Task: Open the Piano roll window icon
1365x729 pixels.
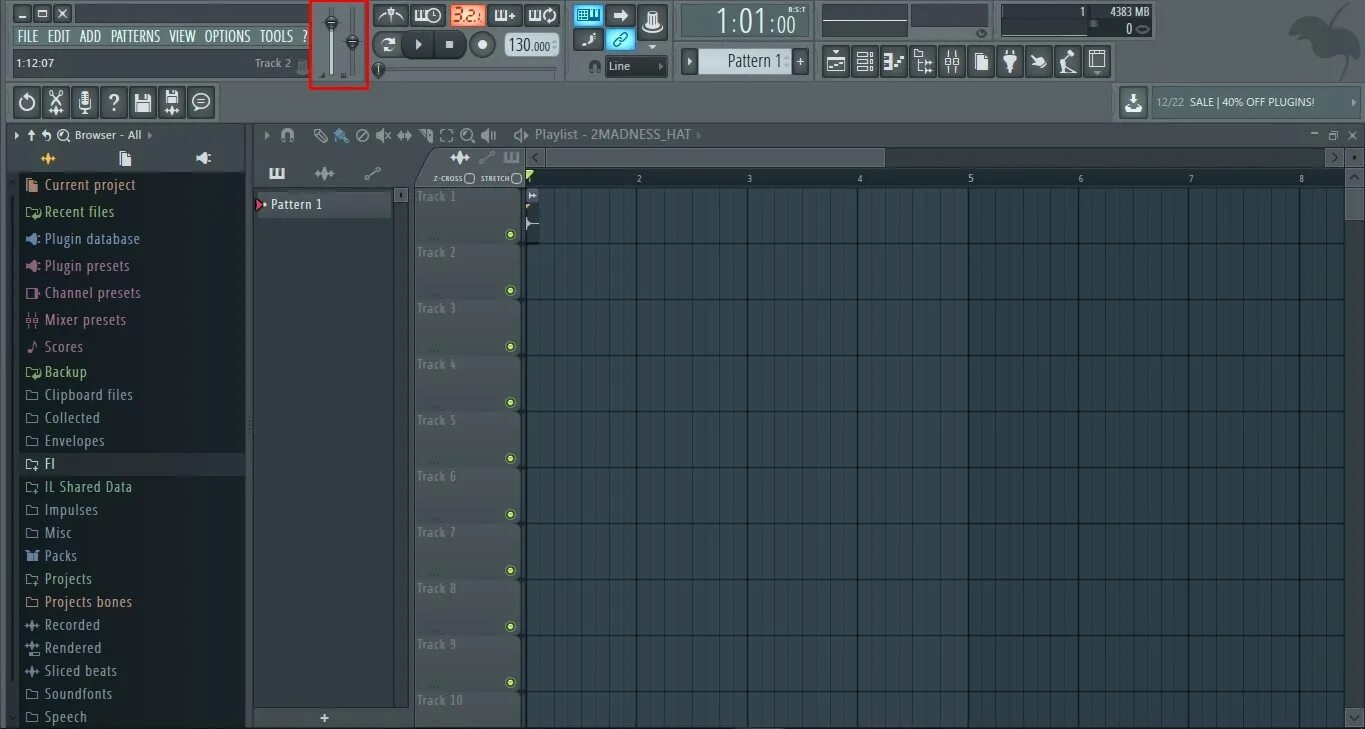Action: [x=894, y=62]
